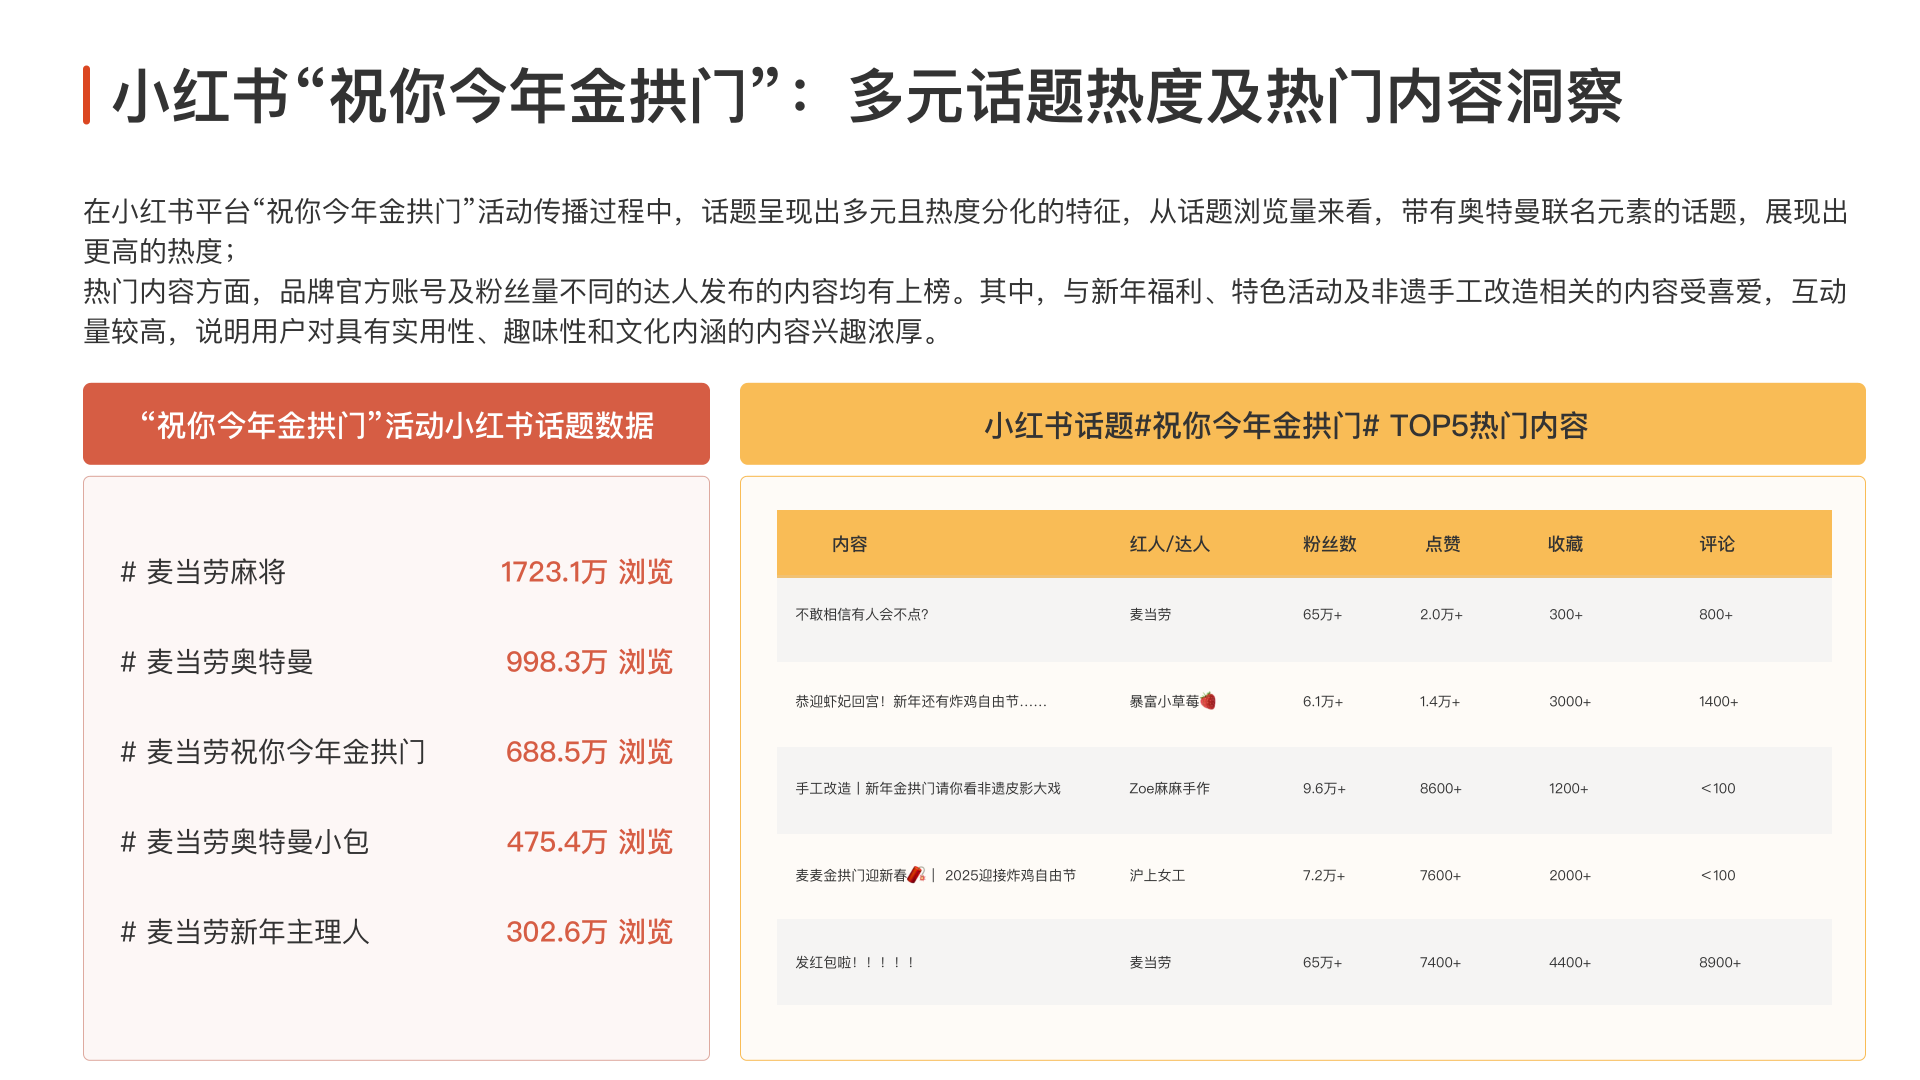Click 65万+ in the 发红包啦 row
Screen dimensions: 1920x1080
(1322, 962)
